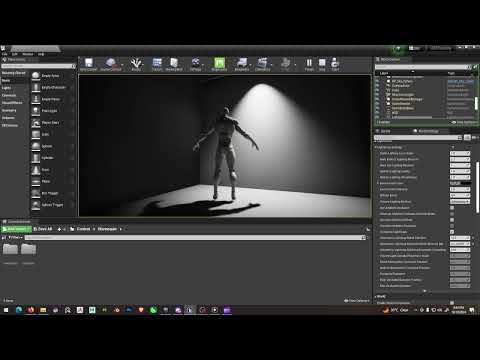Click the green Add New button
The height and width of the screenshot is (360, 480).
point(16,229)
